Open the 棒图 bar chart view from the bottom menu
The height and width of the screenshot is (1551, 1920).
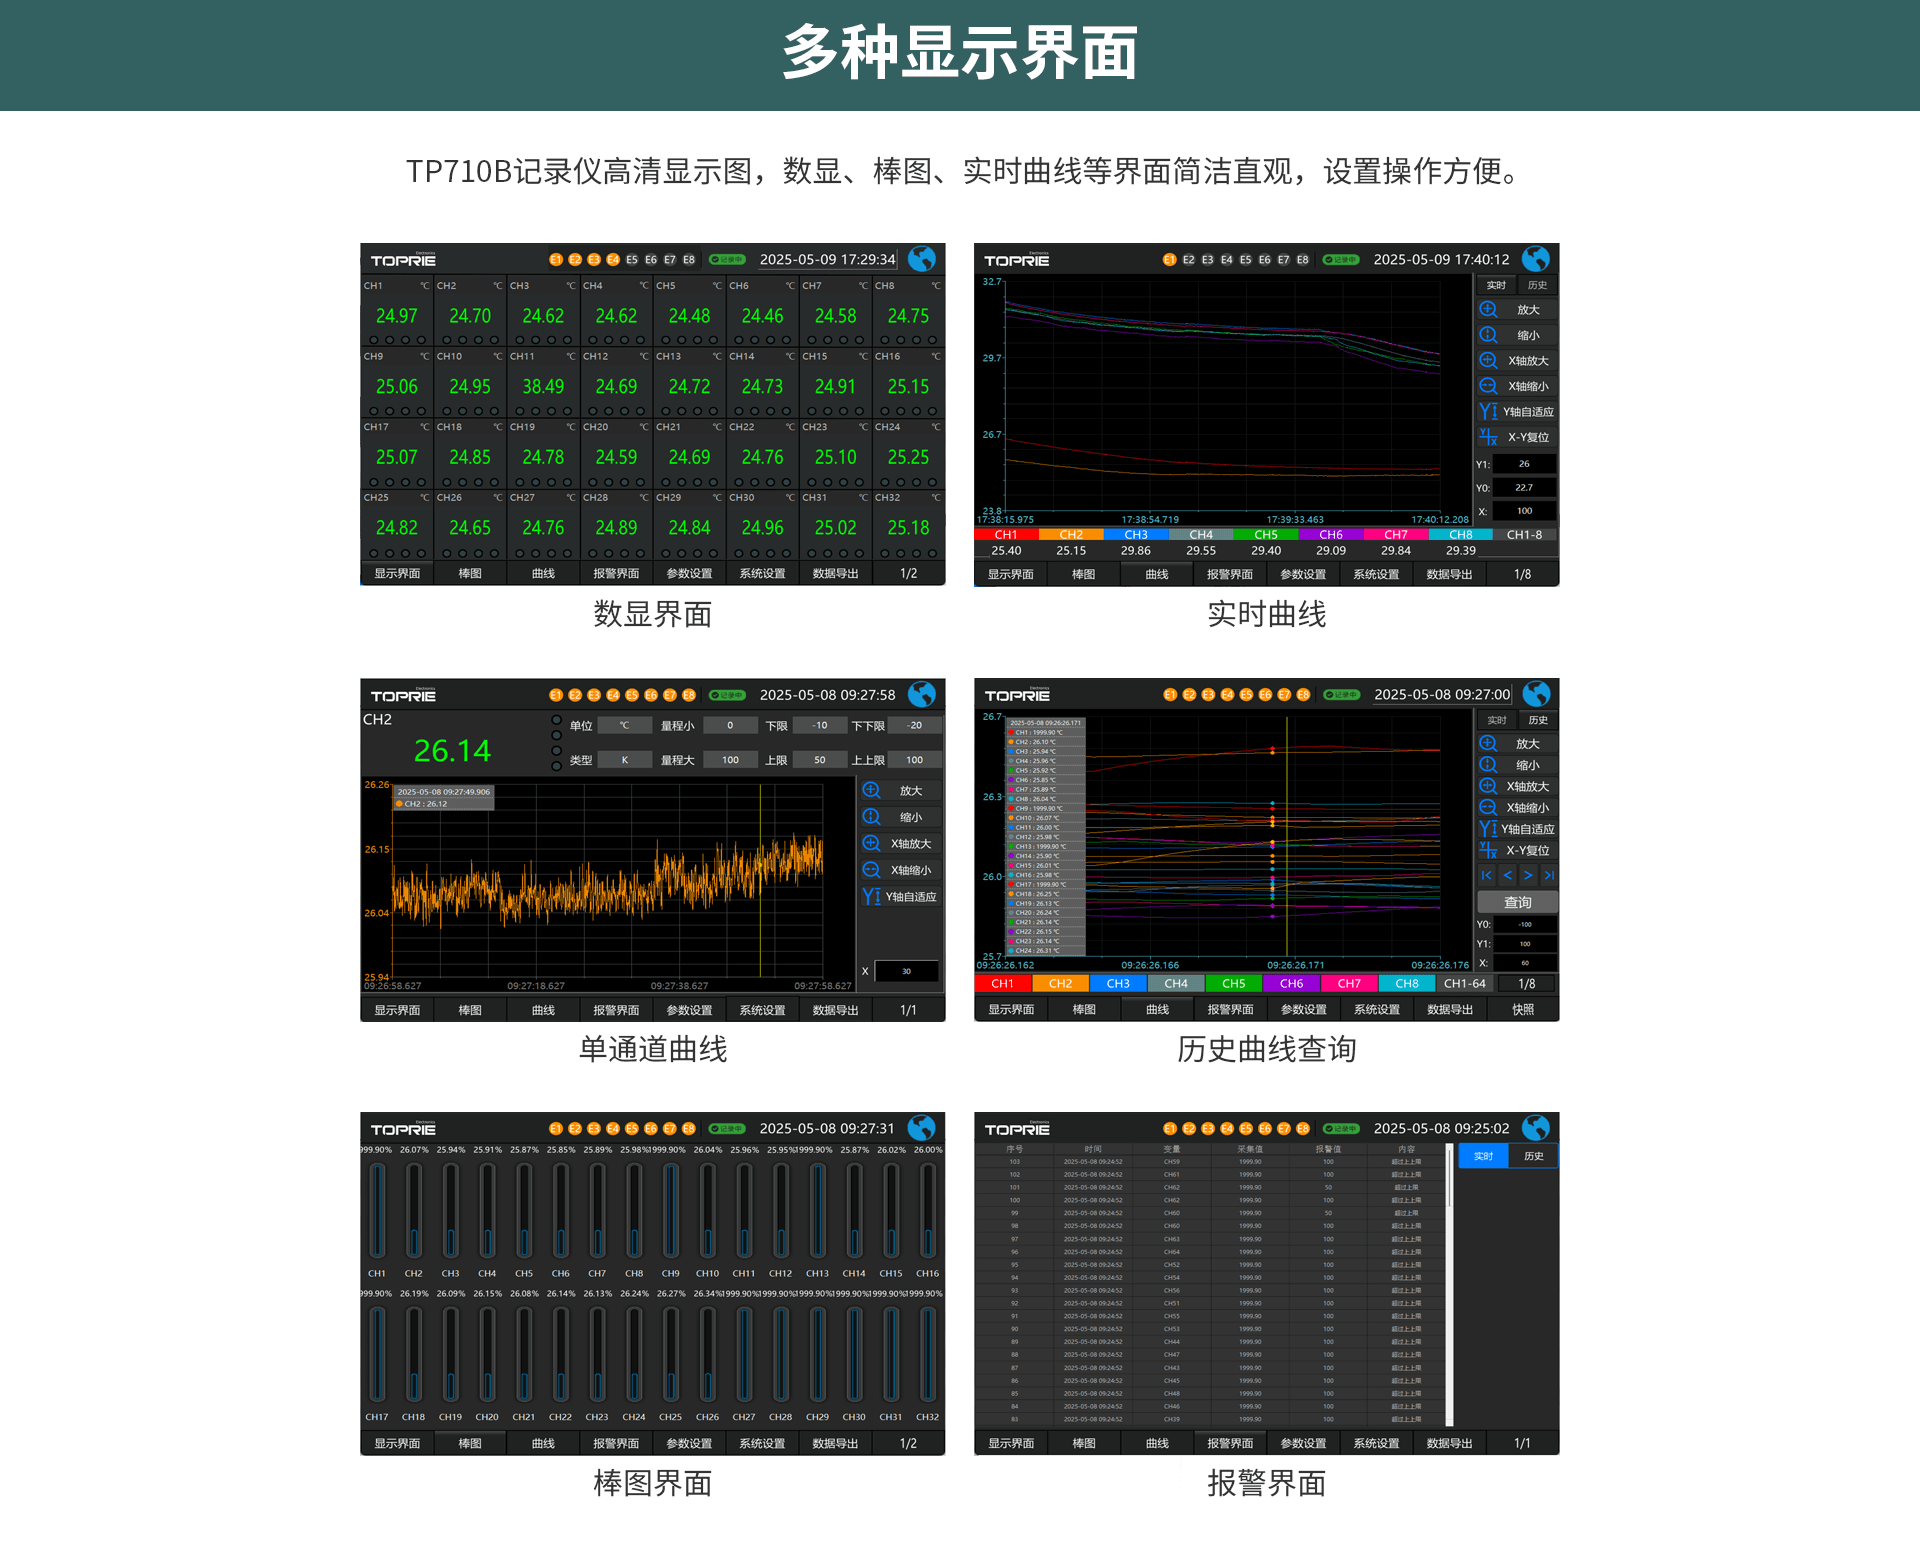click(470, 573)
